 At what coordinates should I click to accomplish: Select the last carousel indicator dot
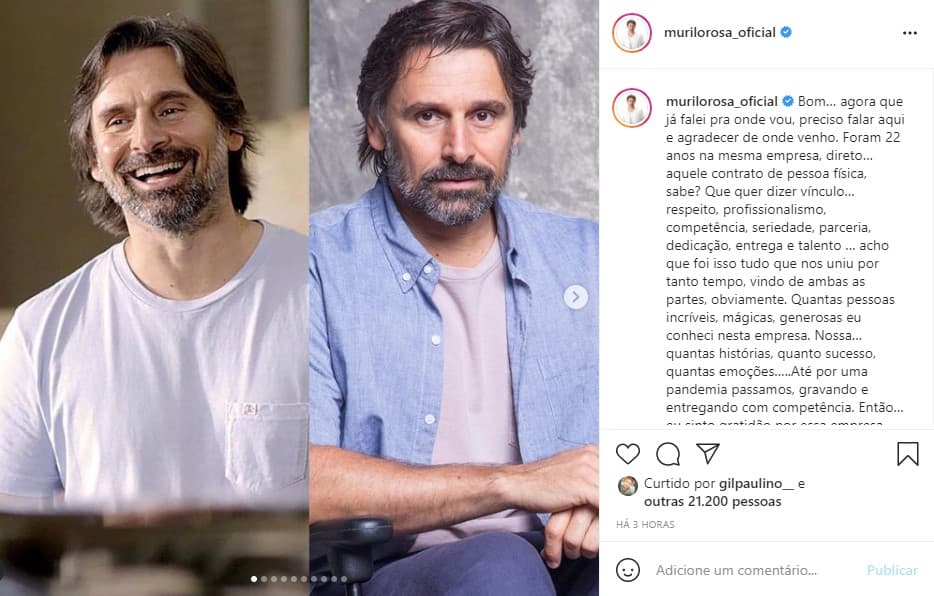tap(344, 579)
